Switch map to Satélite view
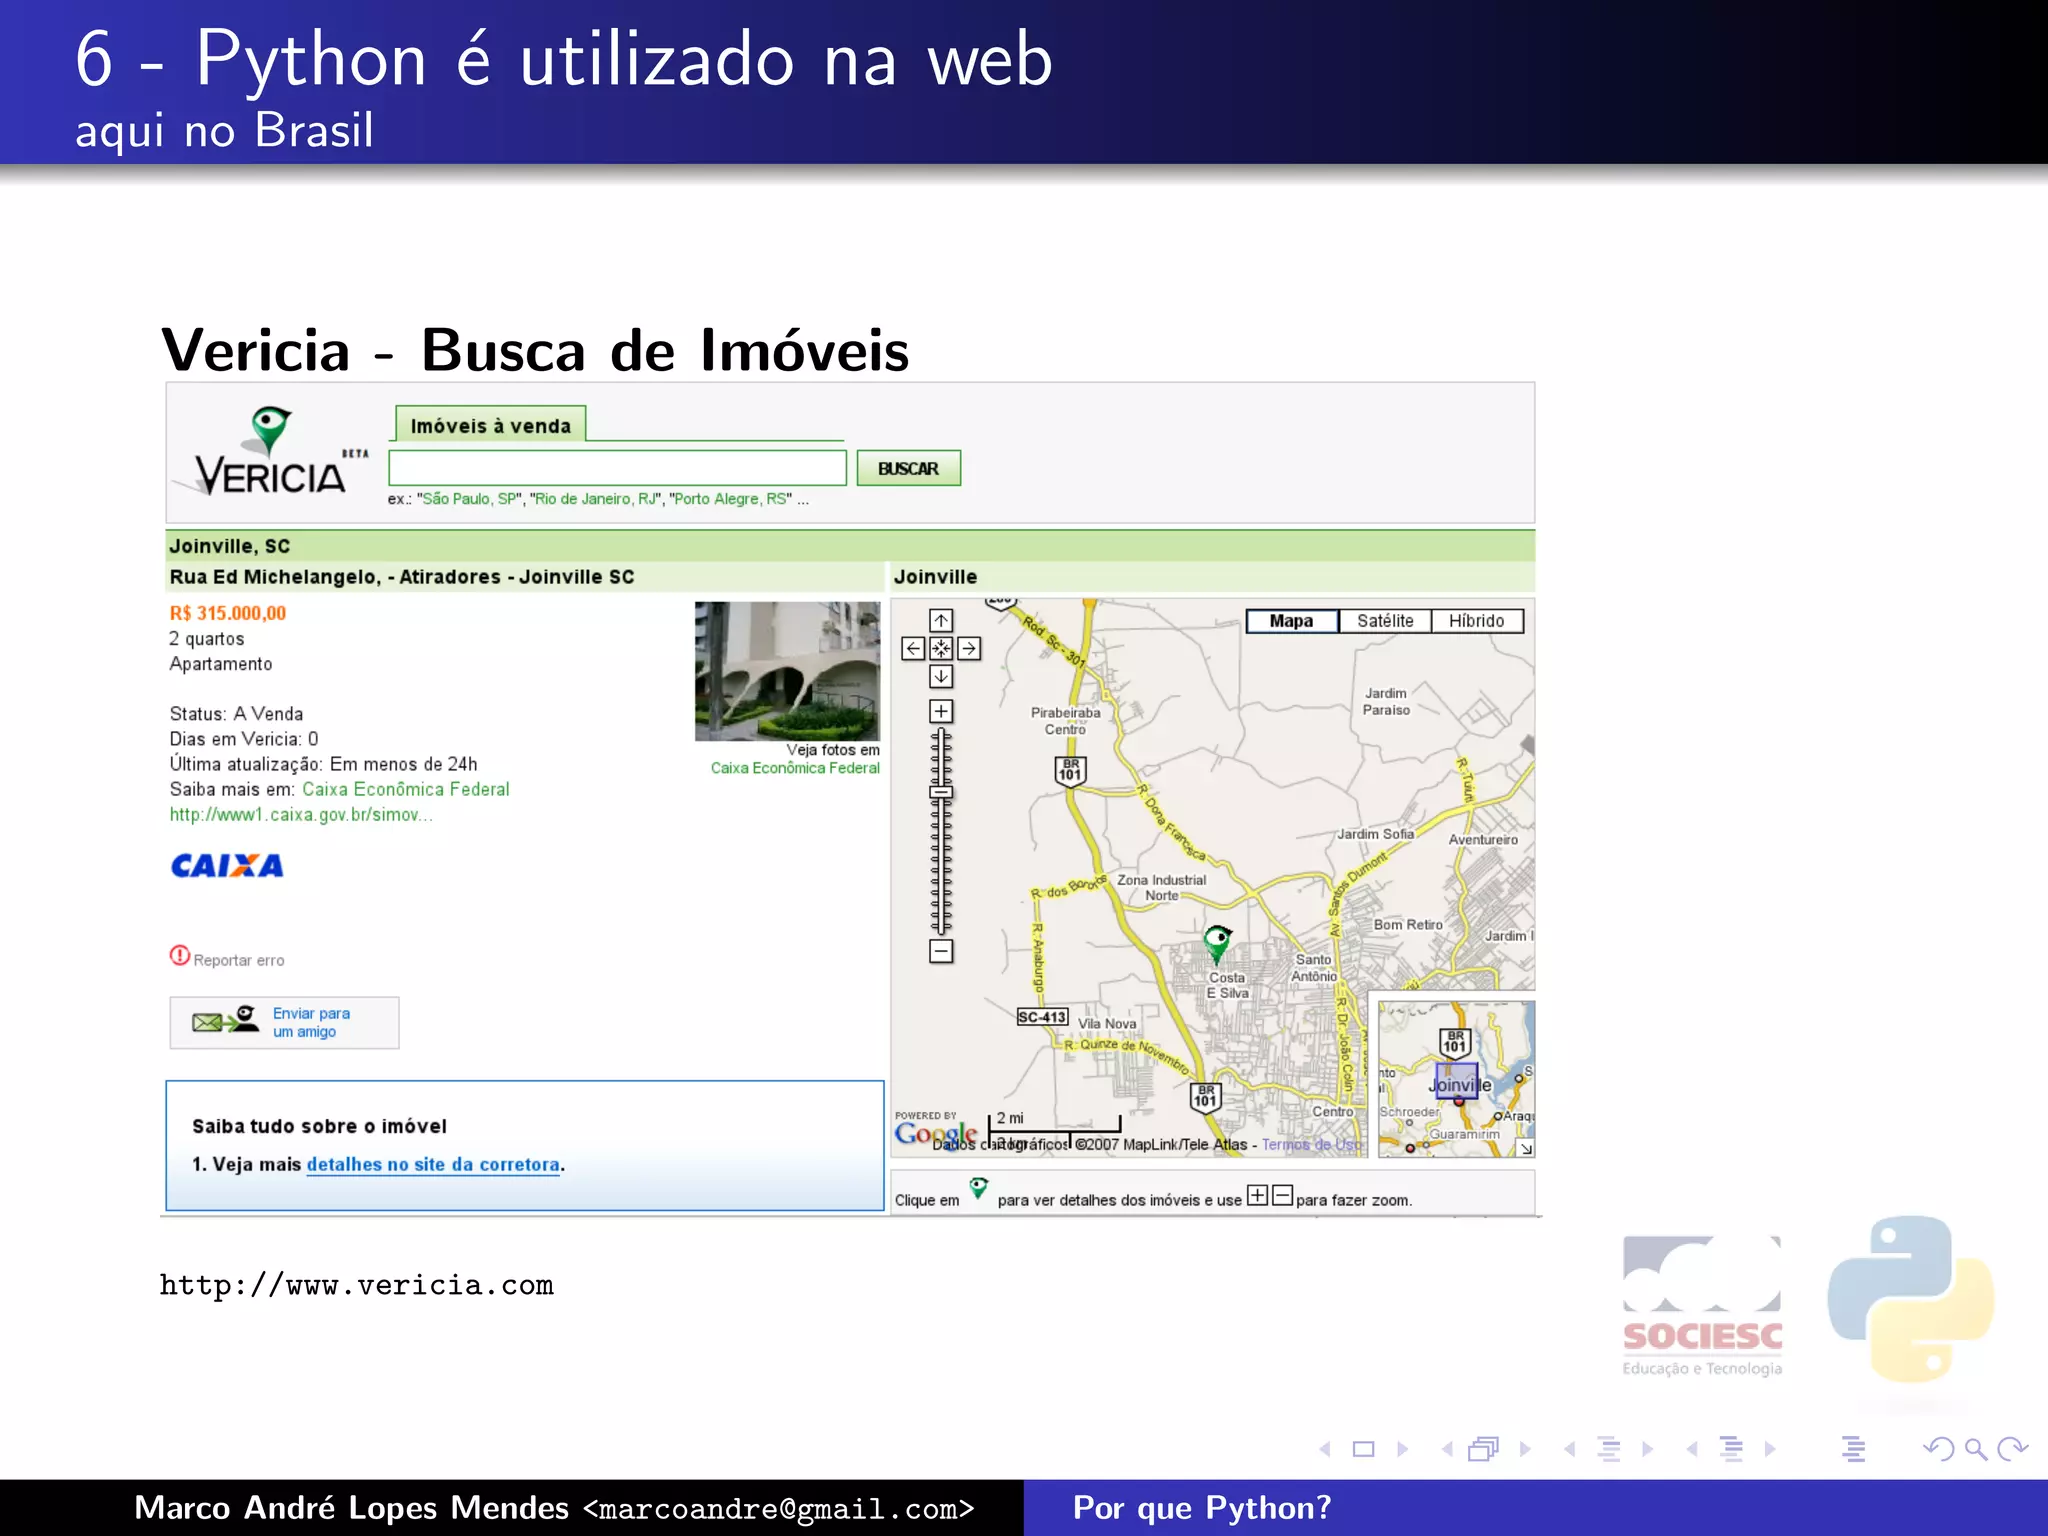The image size is (2048, 1536). 1385,621
